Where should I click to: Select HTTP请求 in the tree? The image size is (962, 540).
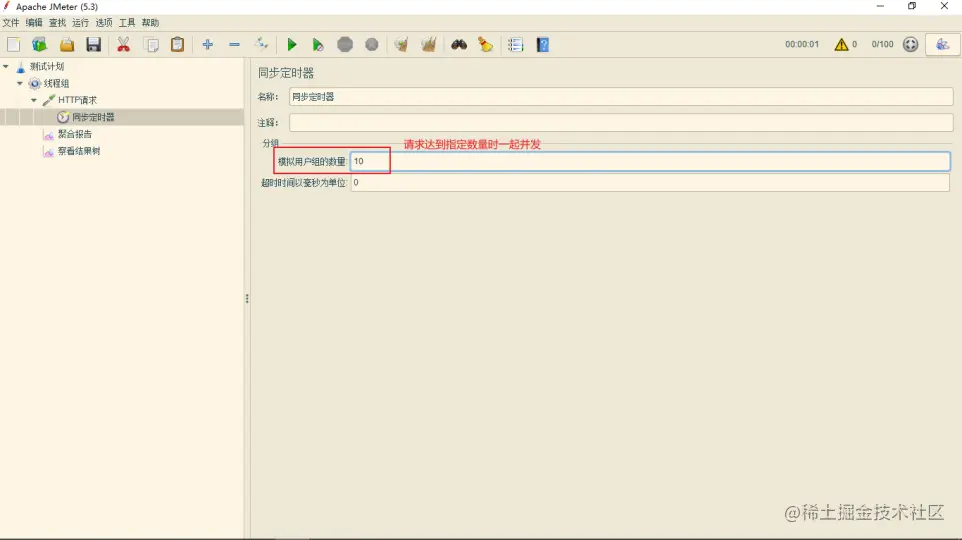coord(77,99)
